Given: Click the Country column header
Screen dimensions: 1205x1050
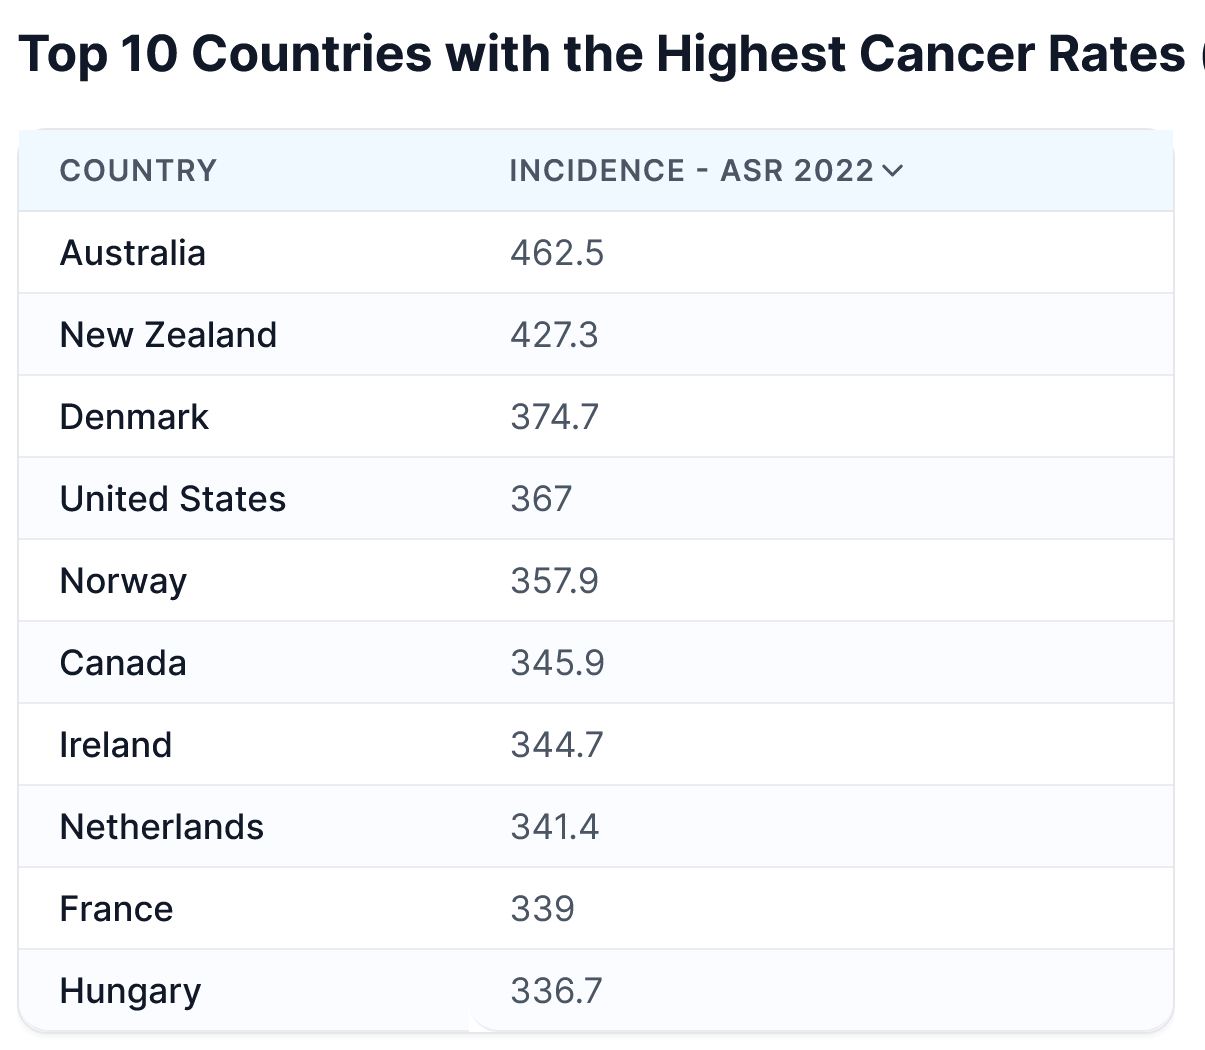Looking at the screenshot, I should click(138, 171).
